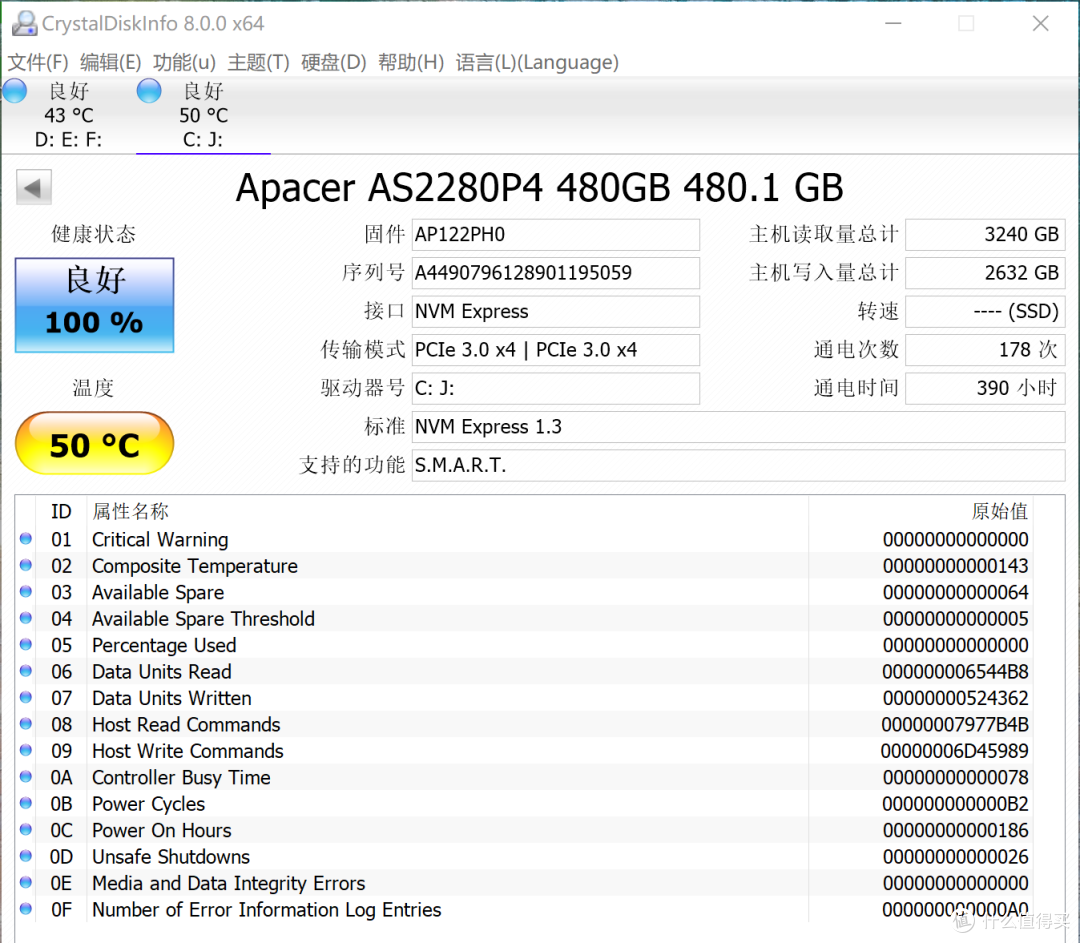
Task: Click the status dot beside Critical Warning
Action: [x=26, y=539]
